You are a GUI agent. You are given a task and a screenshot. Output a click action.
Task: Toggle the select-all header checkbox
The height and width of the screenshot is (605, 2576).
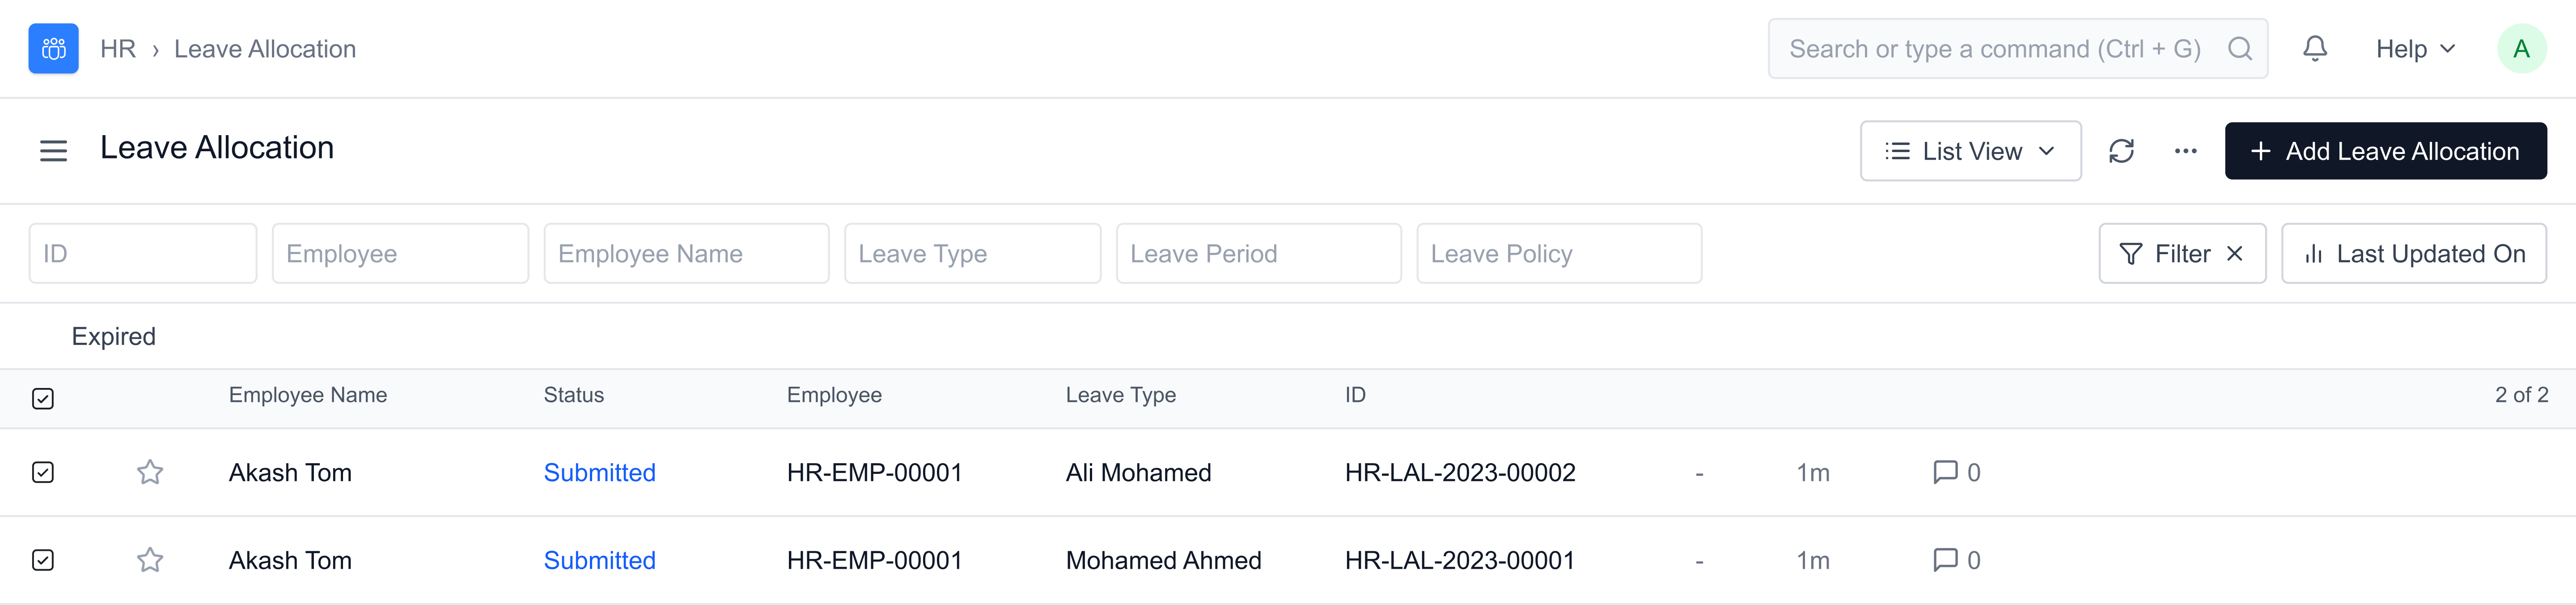click(43, 398)
